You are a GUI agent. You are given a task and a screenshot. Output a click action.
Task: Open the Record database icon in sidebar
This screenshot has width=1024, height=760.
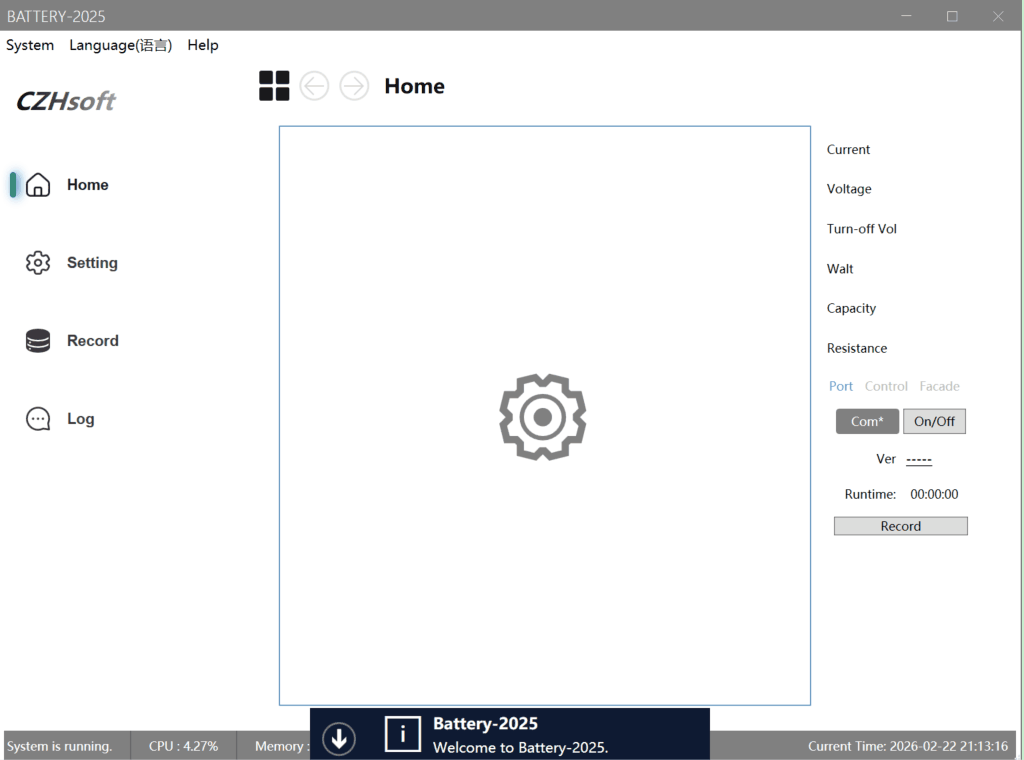tap(38, 341)
